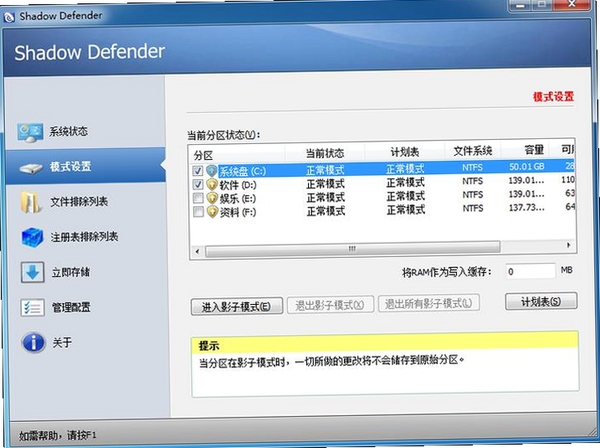Select the 资料 (F:) partition name
The image size is (600, 448).
237,212
